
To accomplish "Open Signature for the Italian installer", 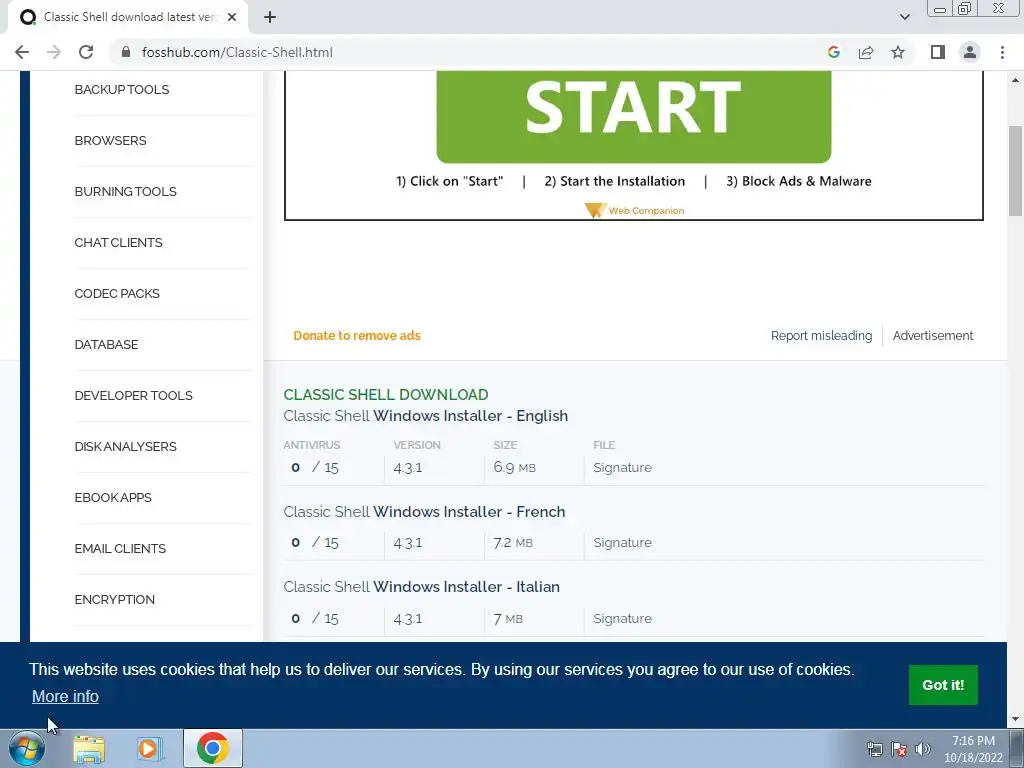I will click(622, 618).
